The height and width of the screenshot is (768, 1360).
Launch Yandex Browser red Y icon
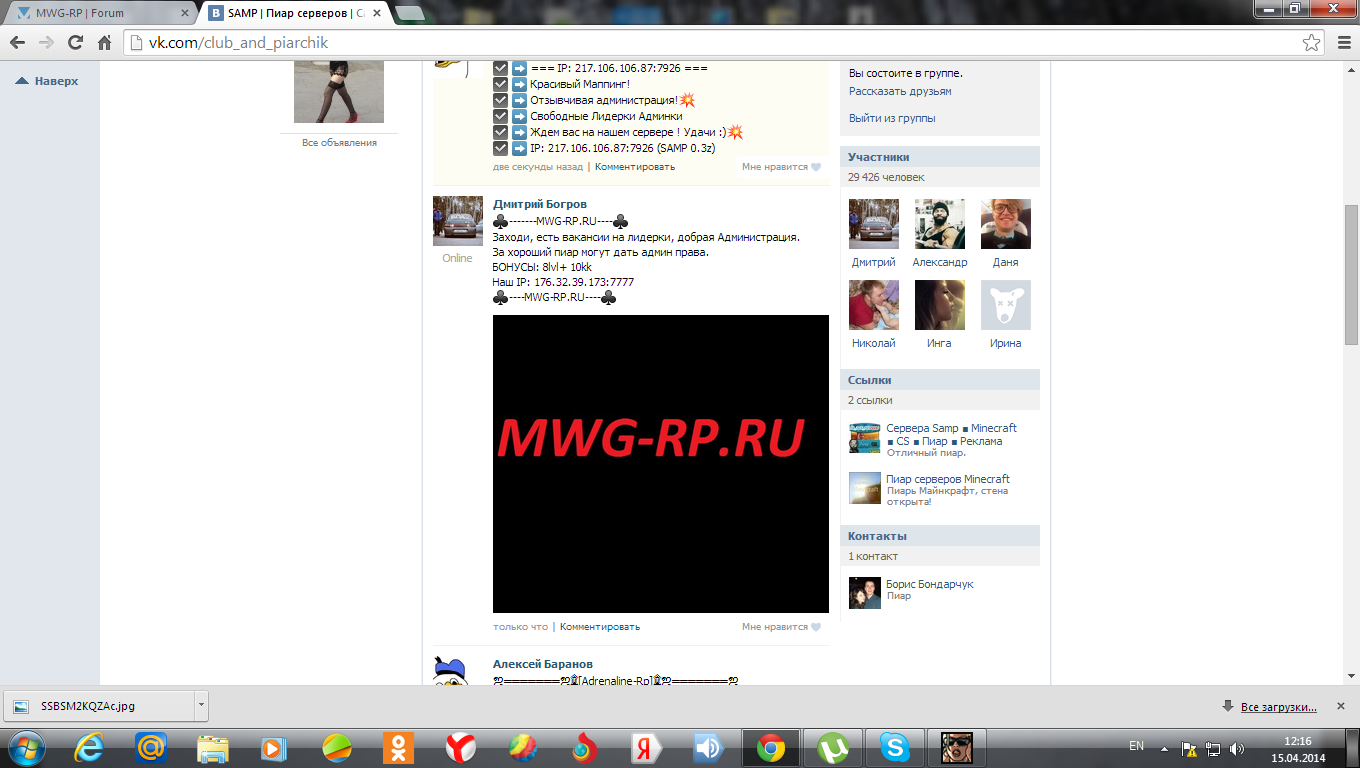(461, 748)
